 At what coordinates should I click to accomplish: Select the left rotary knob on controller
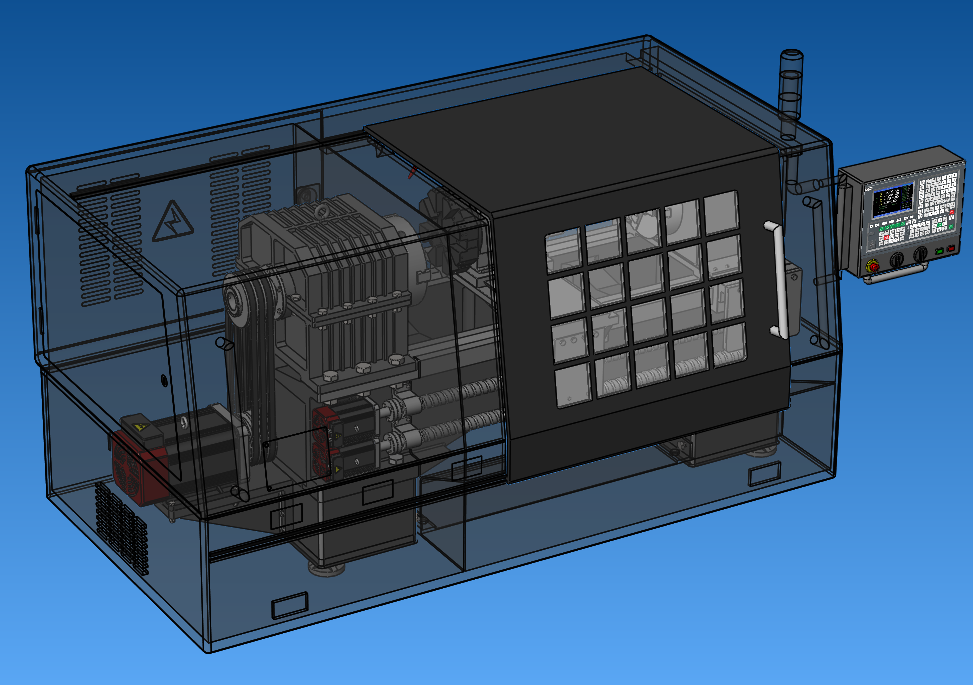coord(896,258)
